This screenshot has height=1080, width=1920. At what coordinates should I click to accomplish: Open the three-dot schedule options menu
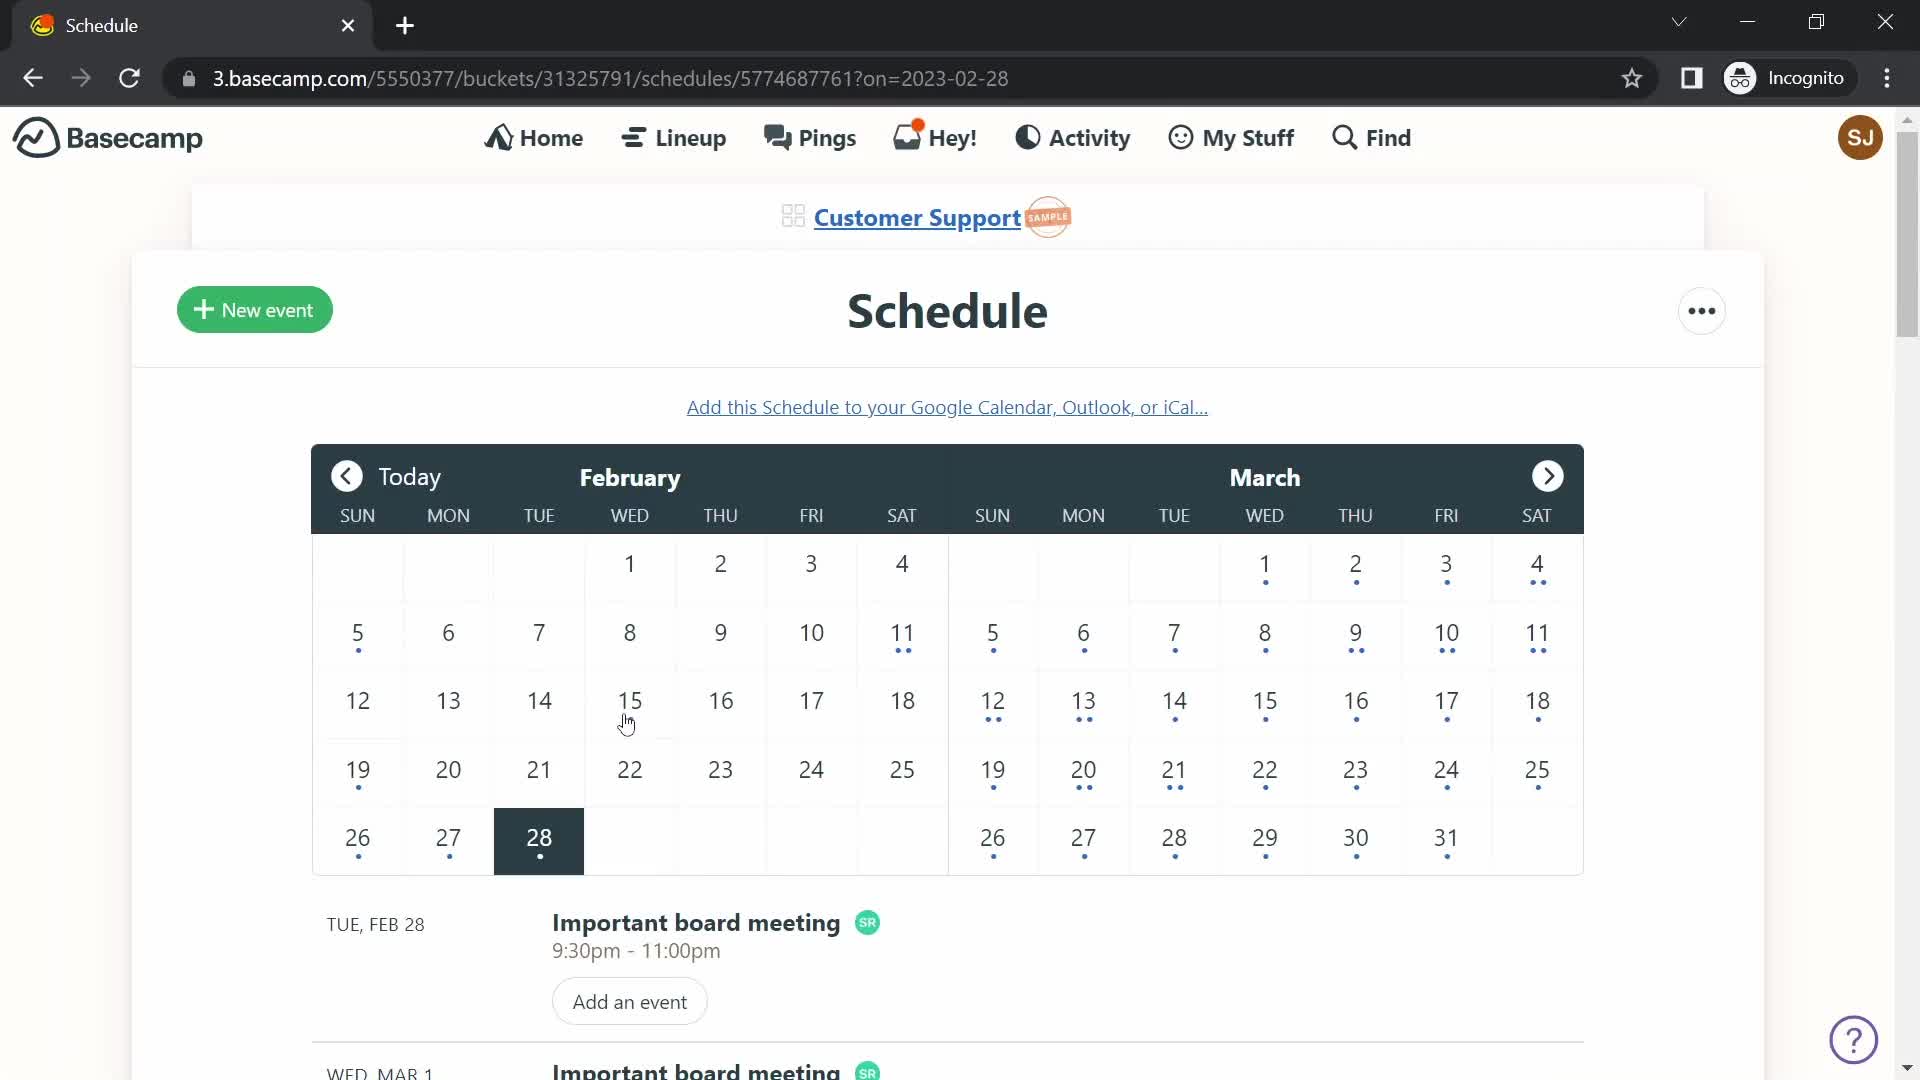point(1702,309)
